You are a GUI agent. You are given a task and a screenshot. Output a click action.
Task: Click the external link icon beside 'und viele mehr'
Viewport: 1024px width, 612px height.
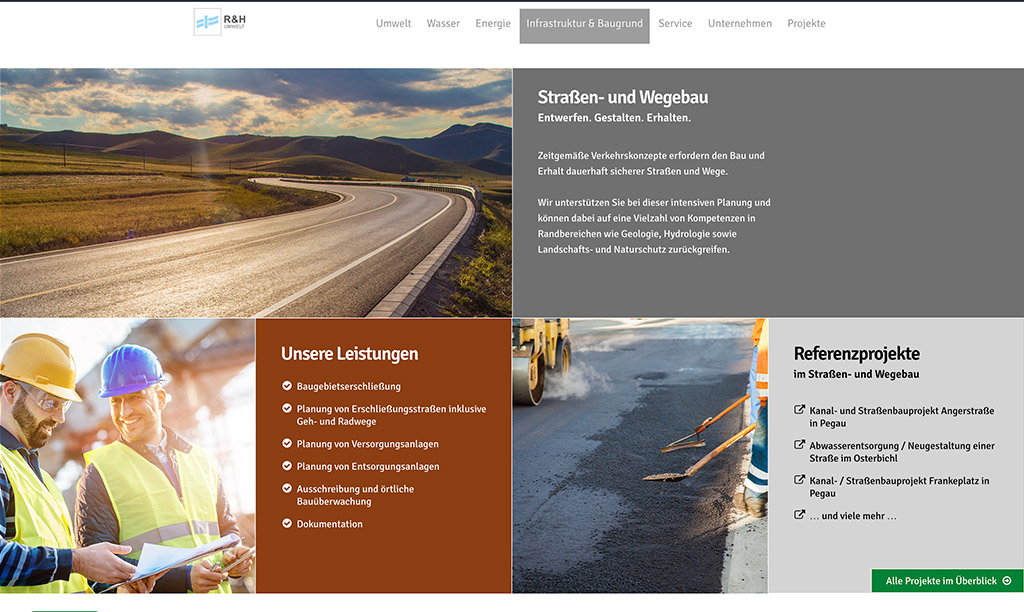(x=799, y=515)
